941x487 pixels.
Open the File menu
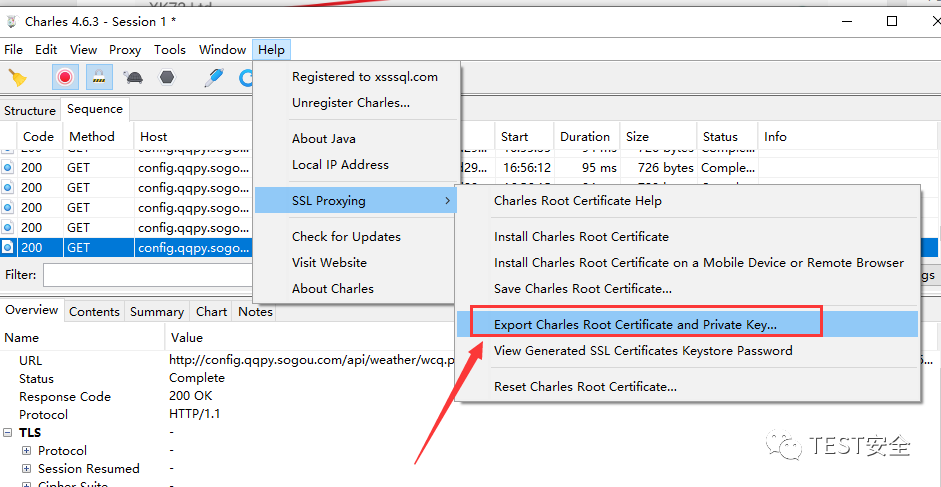pos(13,50)
